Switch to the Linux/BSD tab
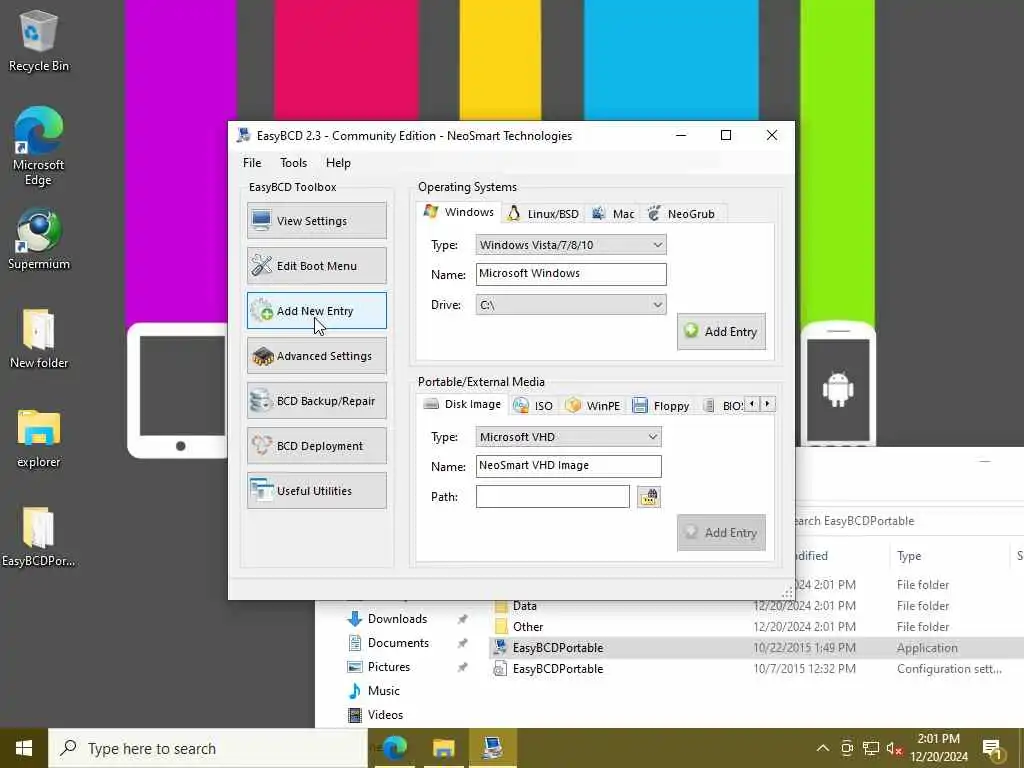Viewport: 1024px width, 768px height. coord(543,214)
